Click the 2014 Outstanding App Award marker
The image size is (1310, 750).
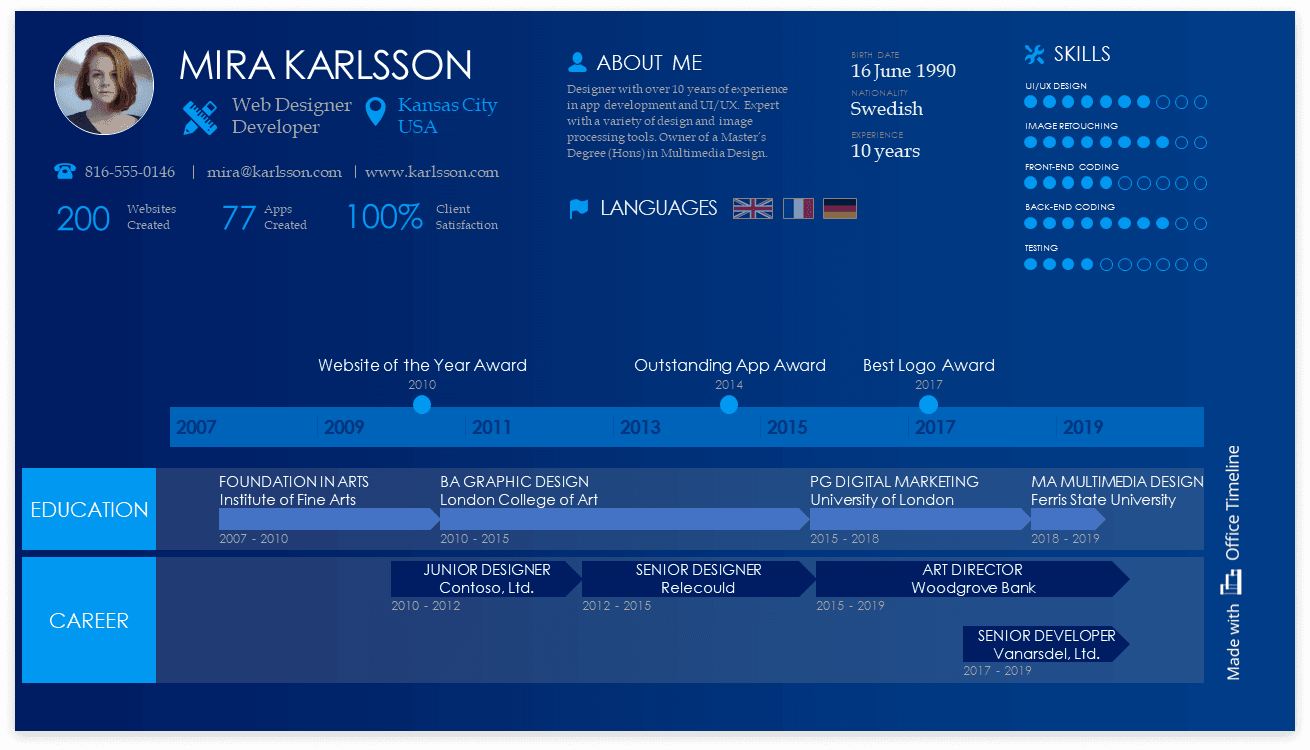(x=729, y=404)
